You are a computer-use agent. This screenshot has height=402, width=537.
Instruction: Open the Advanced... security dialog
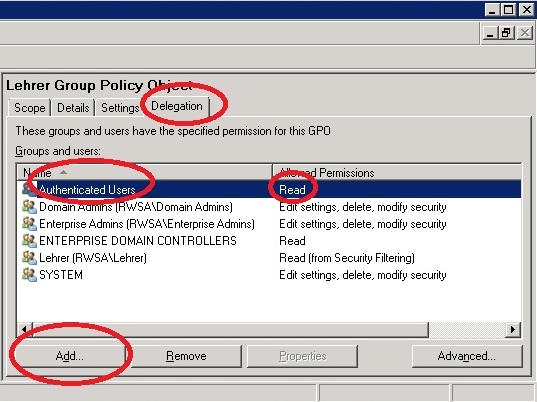pos(467,356)
